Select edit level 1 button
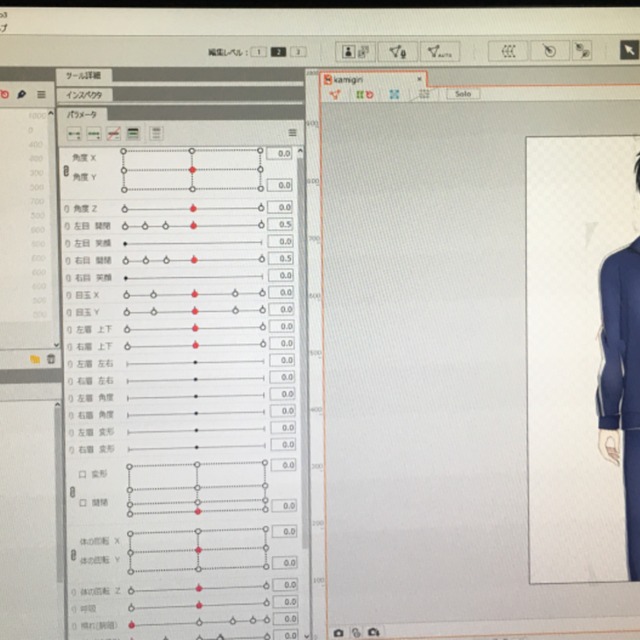Image resolution: width=640 pixels, height=640 pixels. pos(257,51)
